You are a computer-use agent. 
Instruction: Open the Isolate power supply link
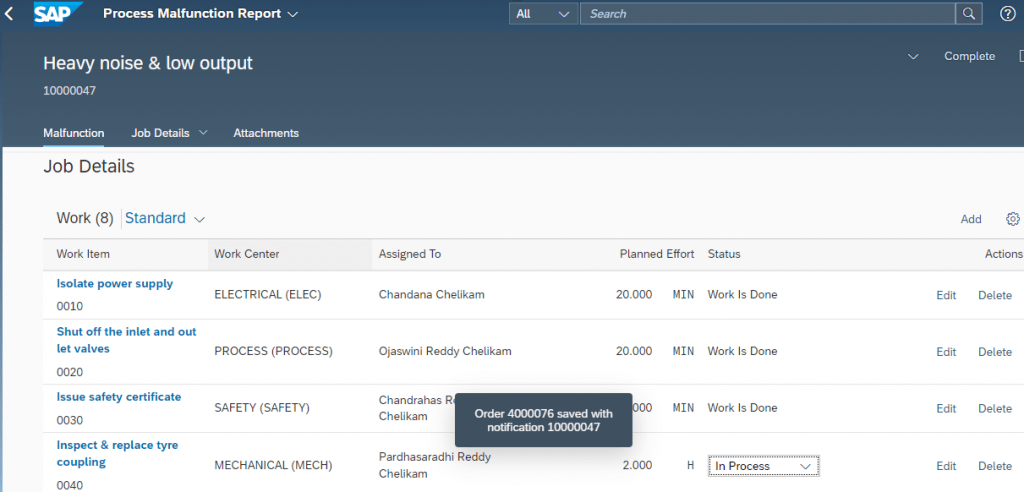pyautogui.click(x=115, y=284)
